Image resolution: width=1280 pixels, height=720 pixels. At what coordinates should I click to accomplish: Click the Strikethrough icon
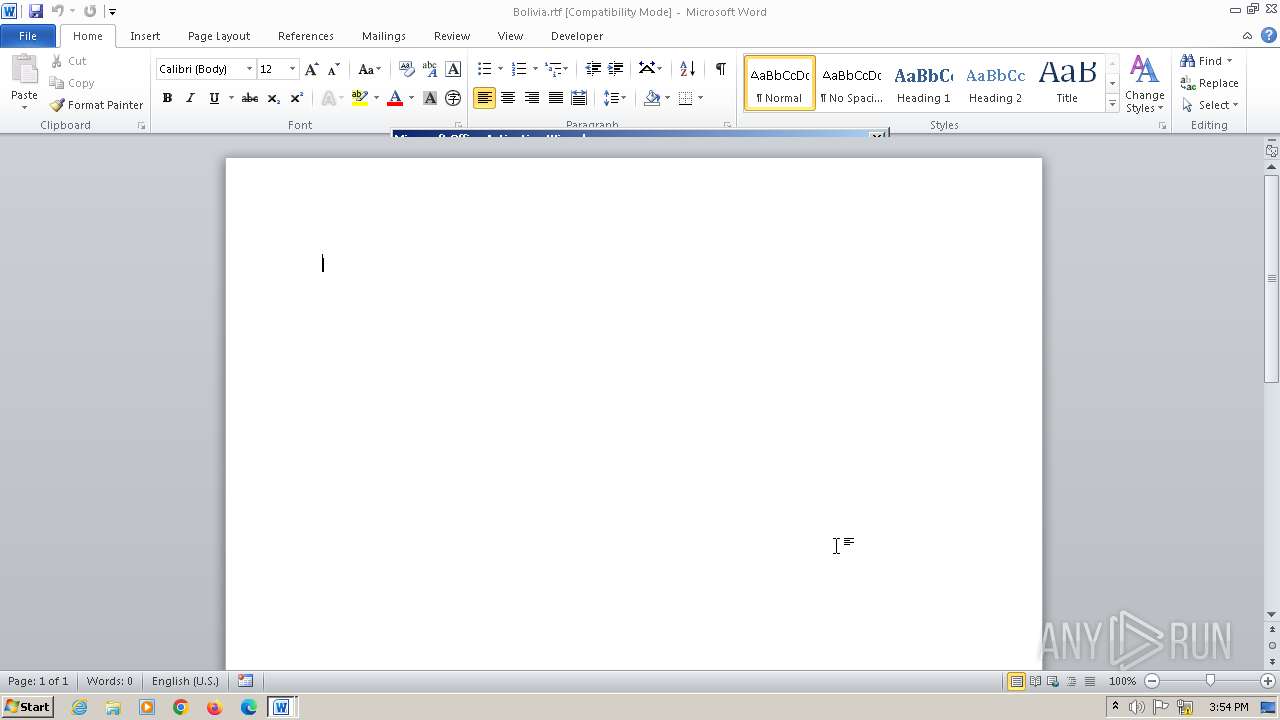250,98
